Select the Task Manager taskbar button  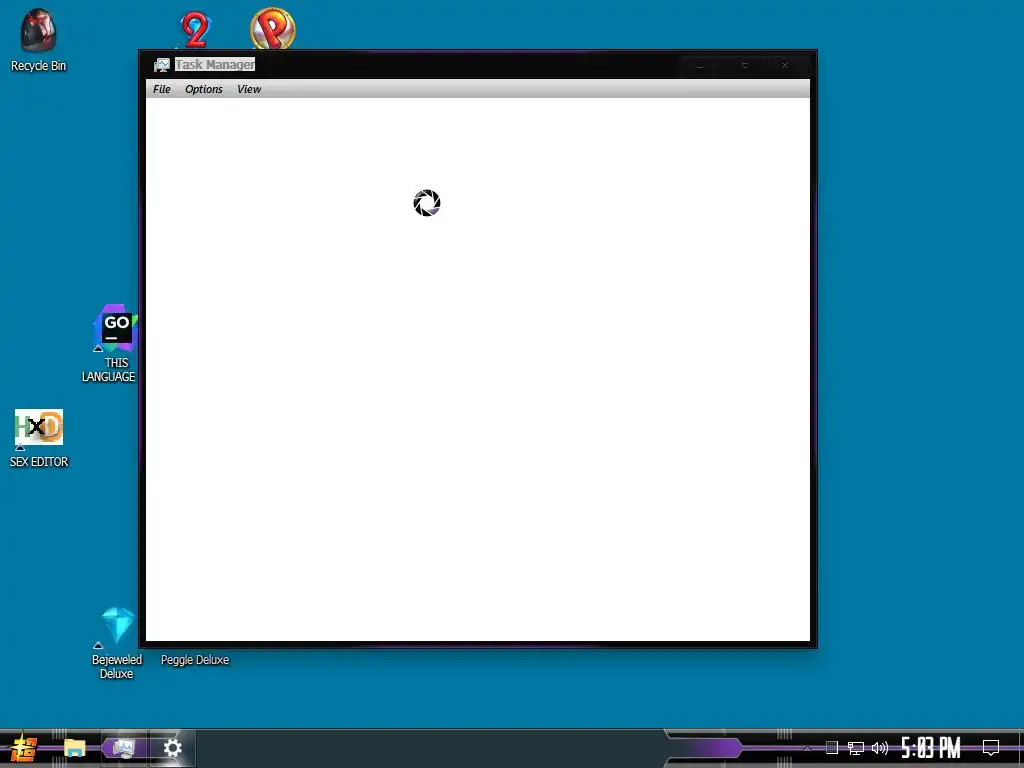pyautogui.click(x=123, y=748)
